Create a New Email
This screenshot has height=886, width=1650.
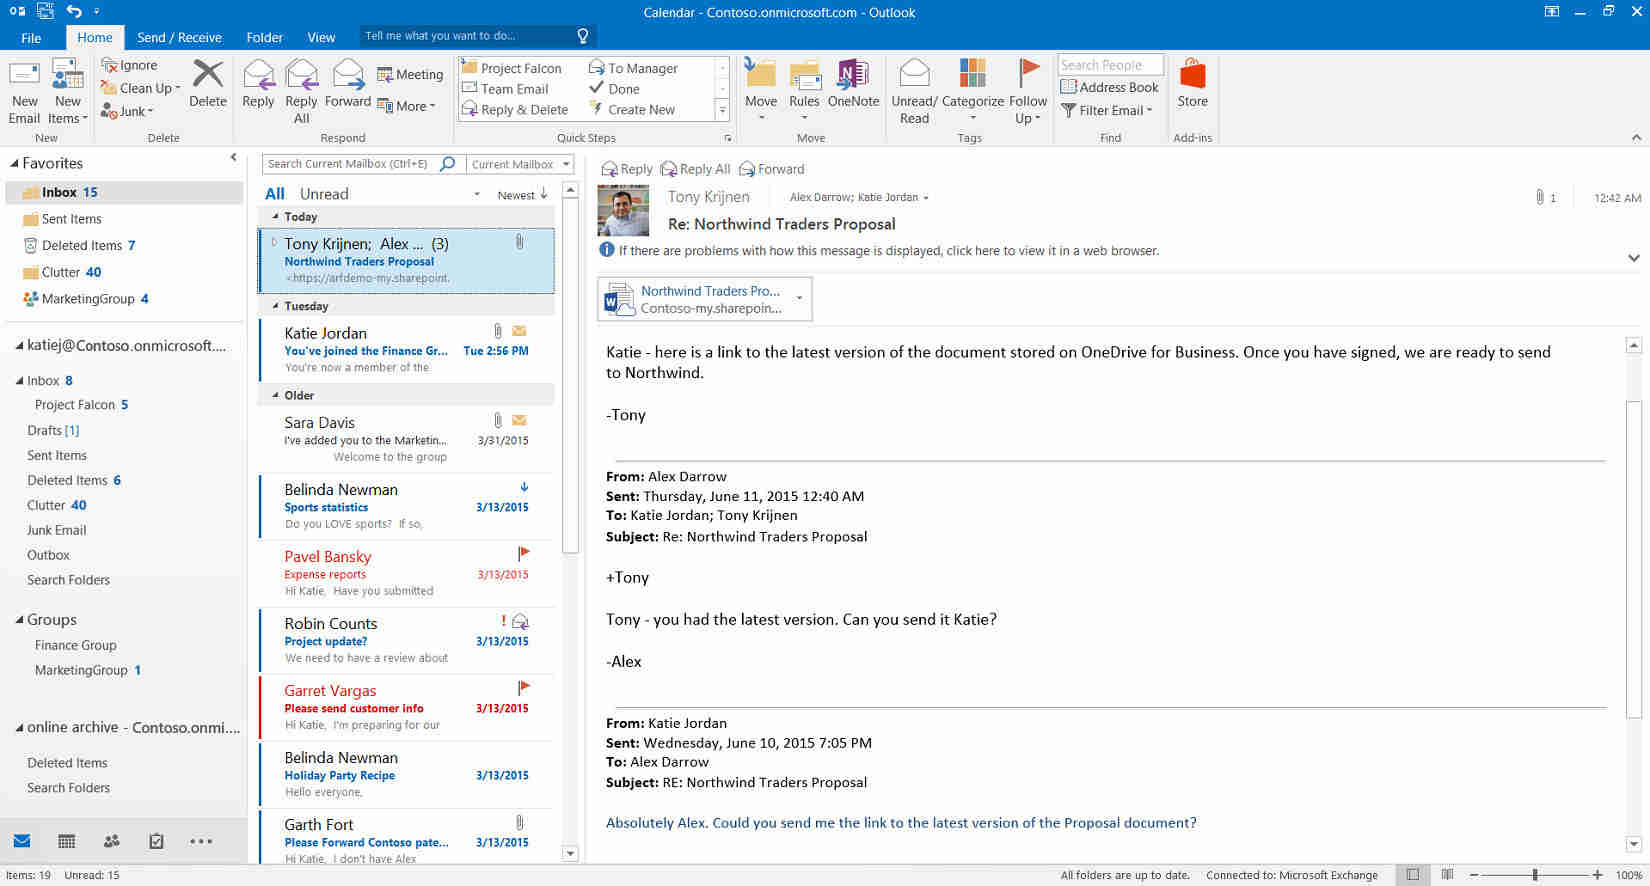pyautogui.click(x=25, y=91)
